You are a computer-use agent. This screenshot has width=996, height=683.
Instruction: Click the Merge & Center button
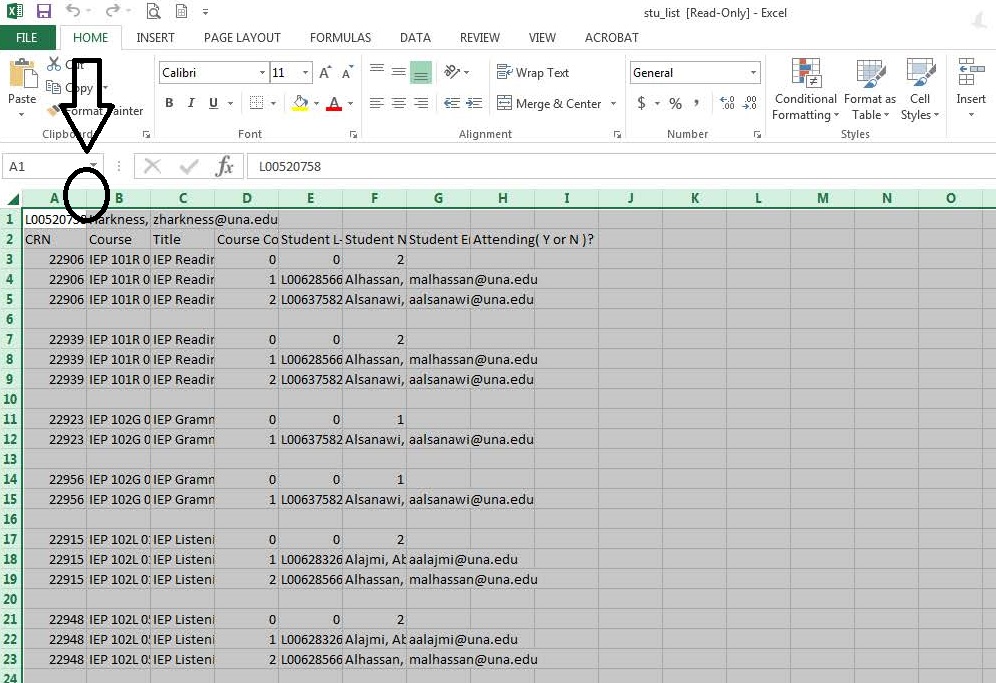tap(548, 103)
